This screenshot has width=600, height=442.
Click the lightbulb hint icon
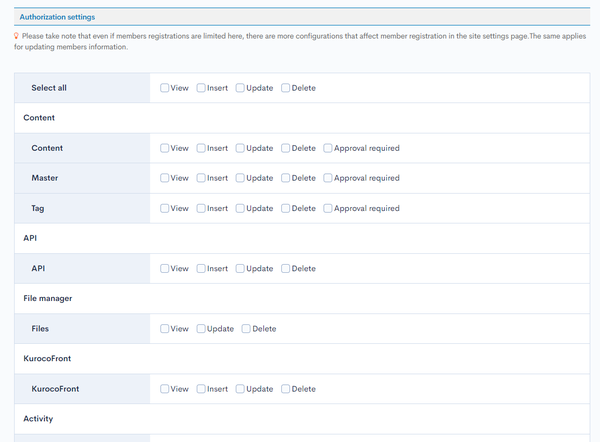click(16, 36)
